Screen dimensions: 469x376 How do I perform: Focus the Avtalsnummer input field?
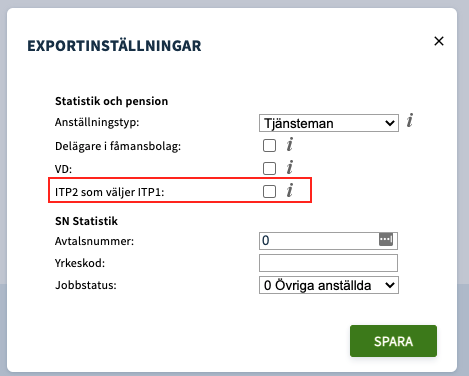click(328, 241)
